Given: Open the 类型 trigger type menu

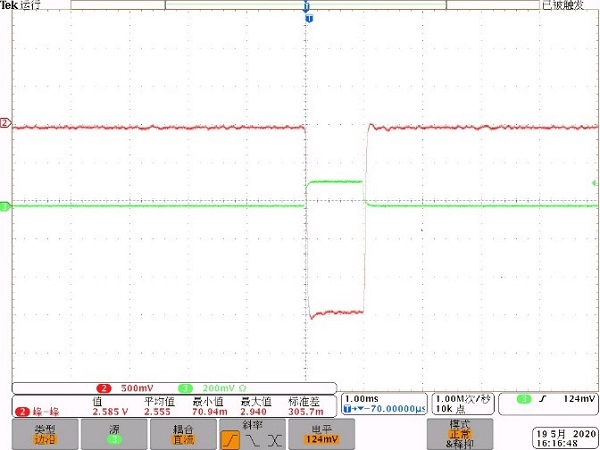Looking at the screenshot, I should click(45, 434).
